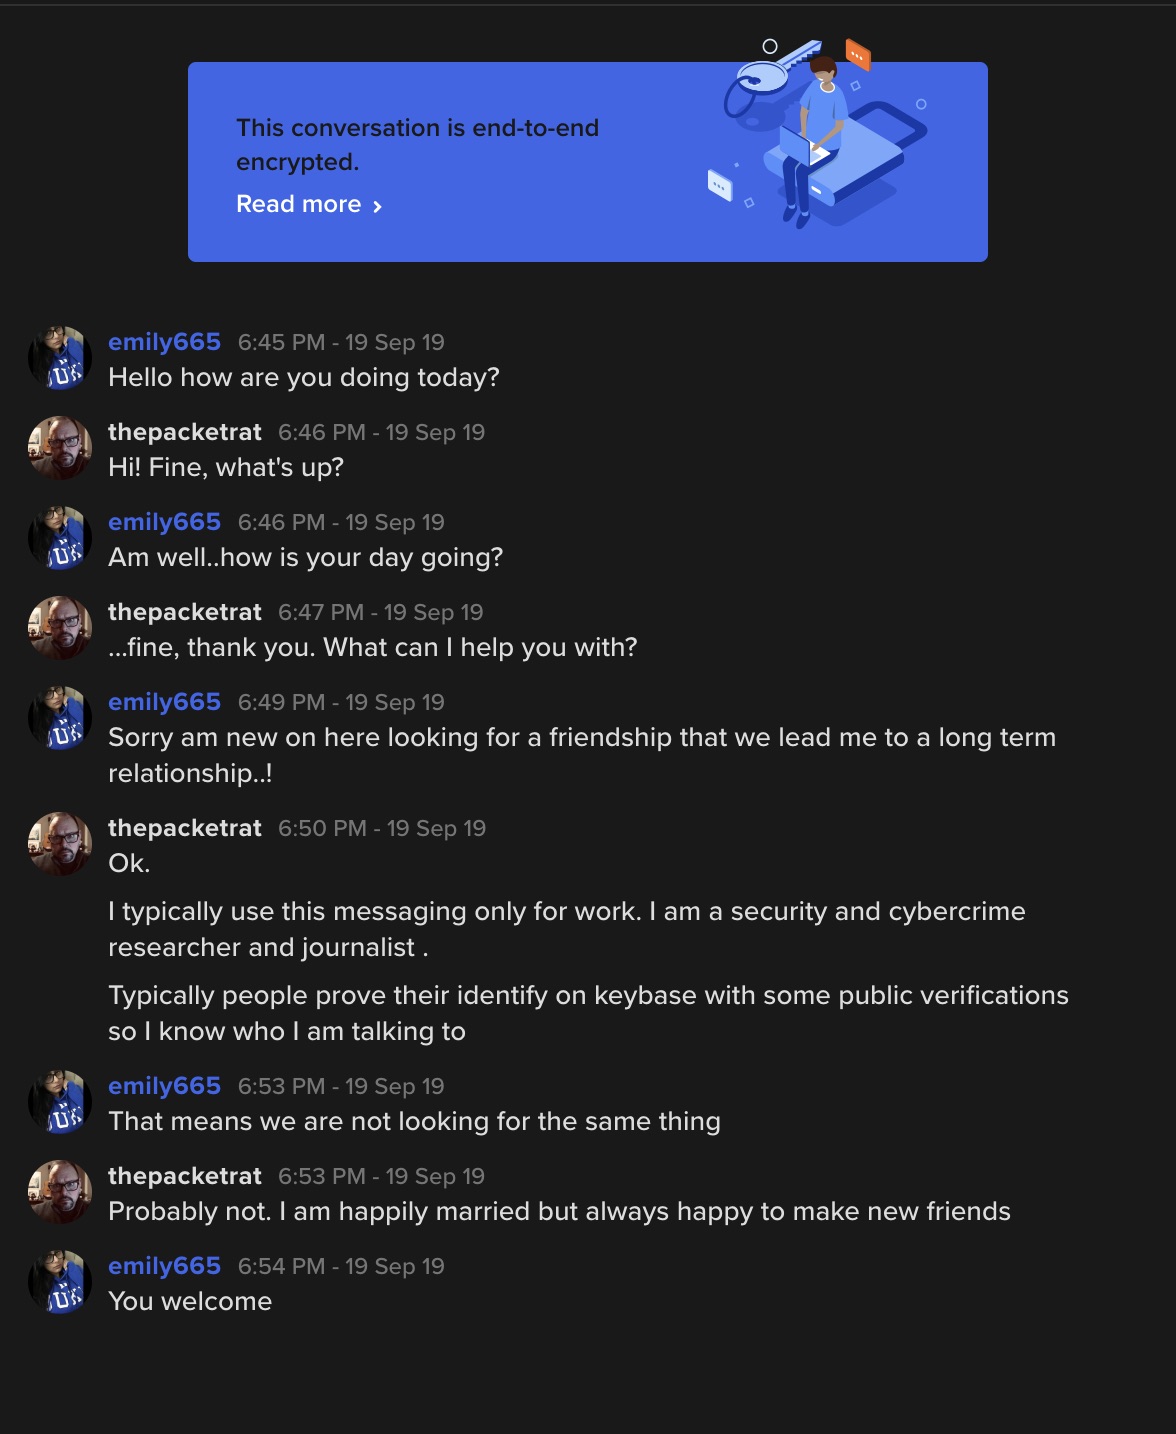Click the "6:47 PM - 19 Sep 19" timestamp

[380, 612]
